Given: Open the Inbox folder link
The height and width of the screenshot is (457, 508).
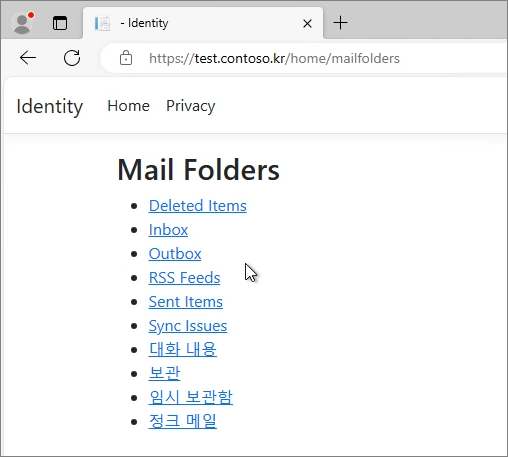Looking at the screenshot, I should [x=168, y=230].
